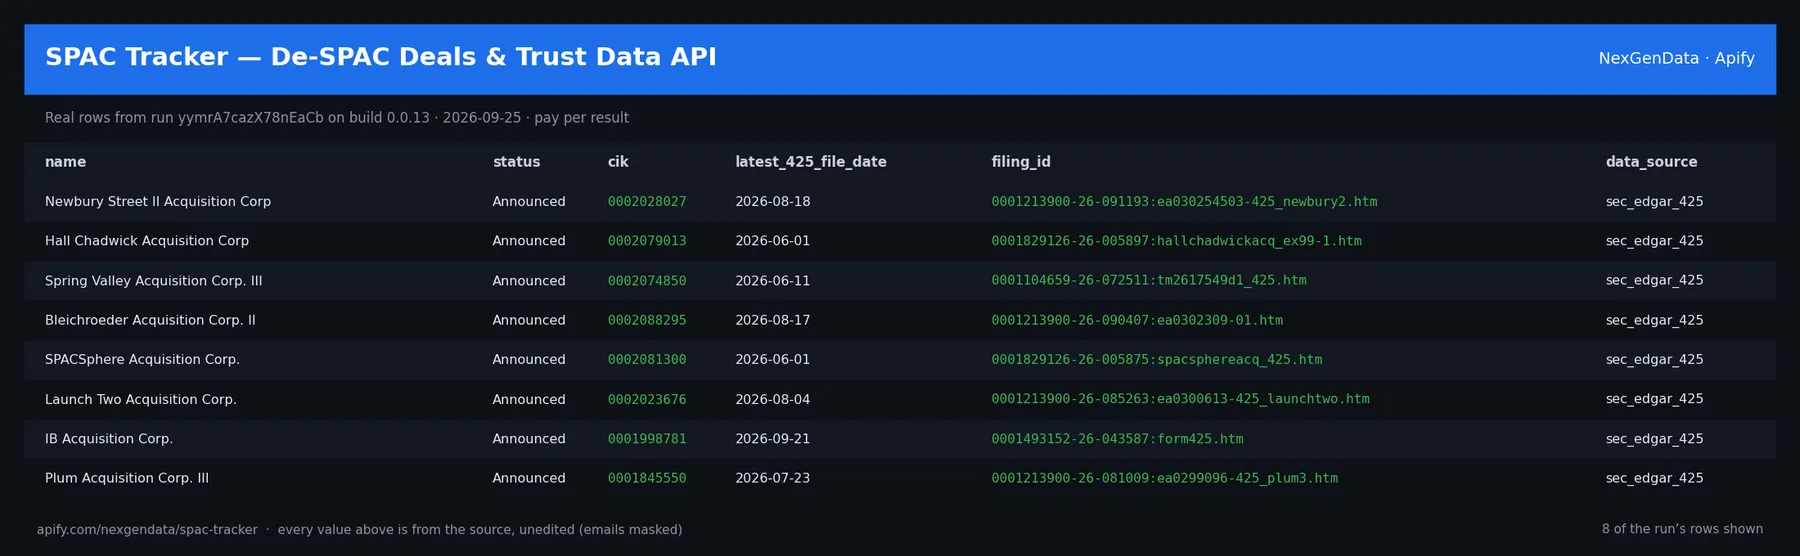Click CIK 0001845550
1800x556 pixels.
tap(647, 478)
